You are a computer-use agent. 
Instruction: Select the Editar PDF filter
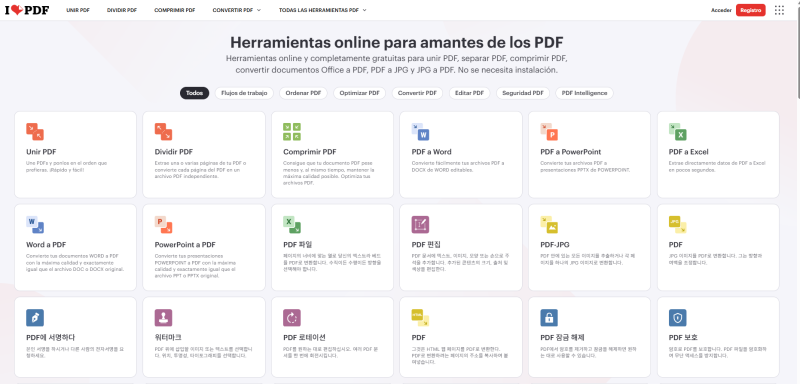coord(469,93)
